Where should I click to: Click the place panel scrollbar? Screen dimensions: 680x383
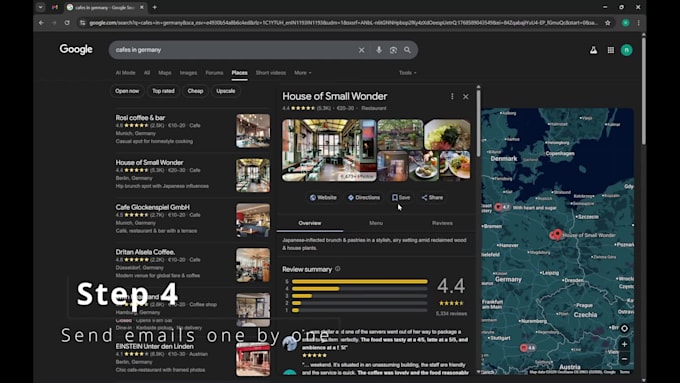click(478, 123)
